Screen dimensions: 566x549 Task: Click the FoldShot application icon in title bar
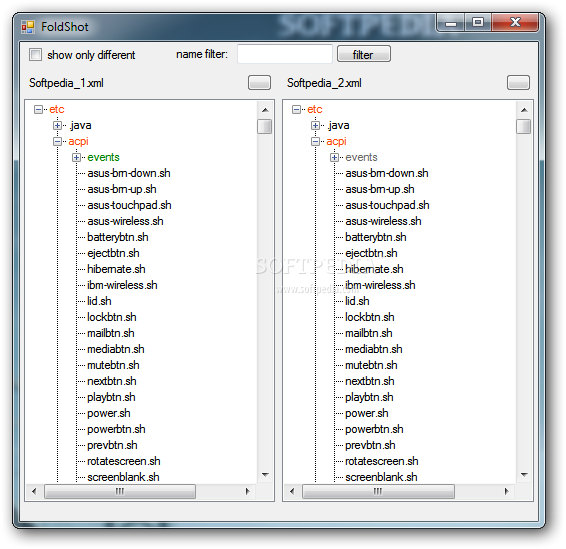pyautogui.click(x=28, y=27)
